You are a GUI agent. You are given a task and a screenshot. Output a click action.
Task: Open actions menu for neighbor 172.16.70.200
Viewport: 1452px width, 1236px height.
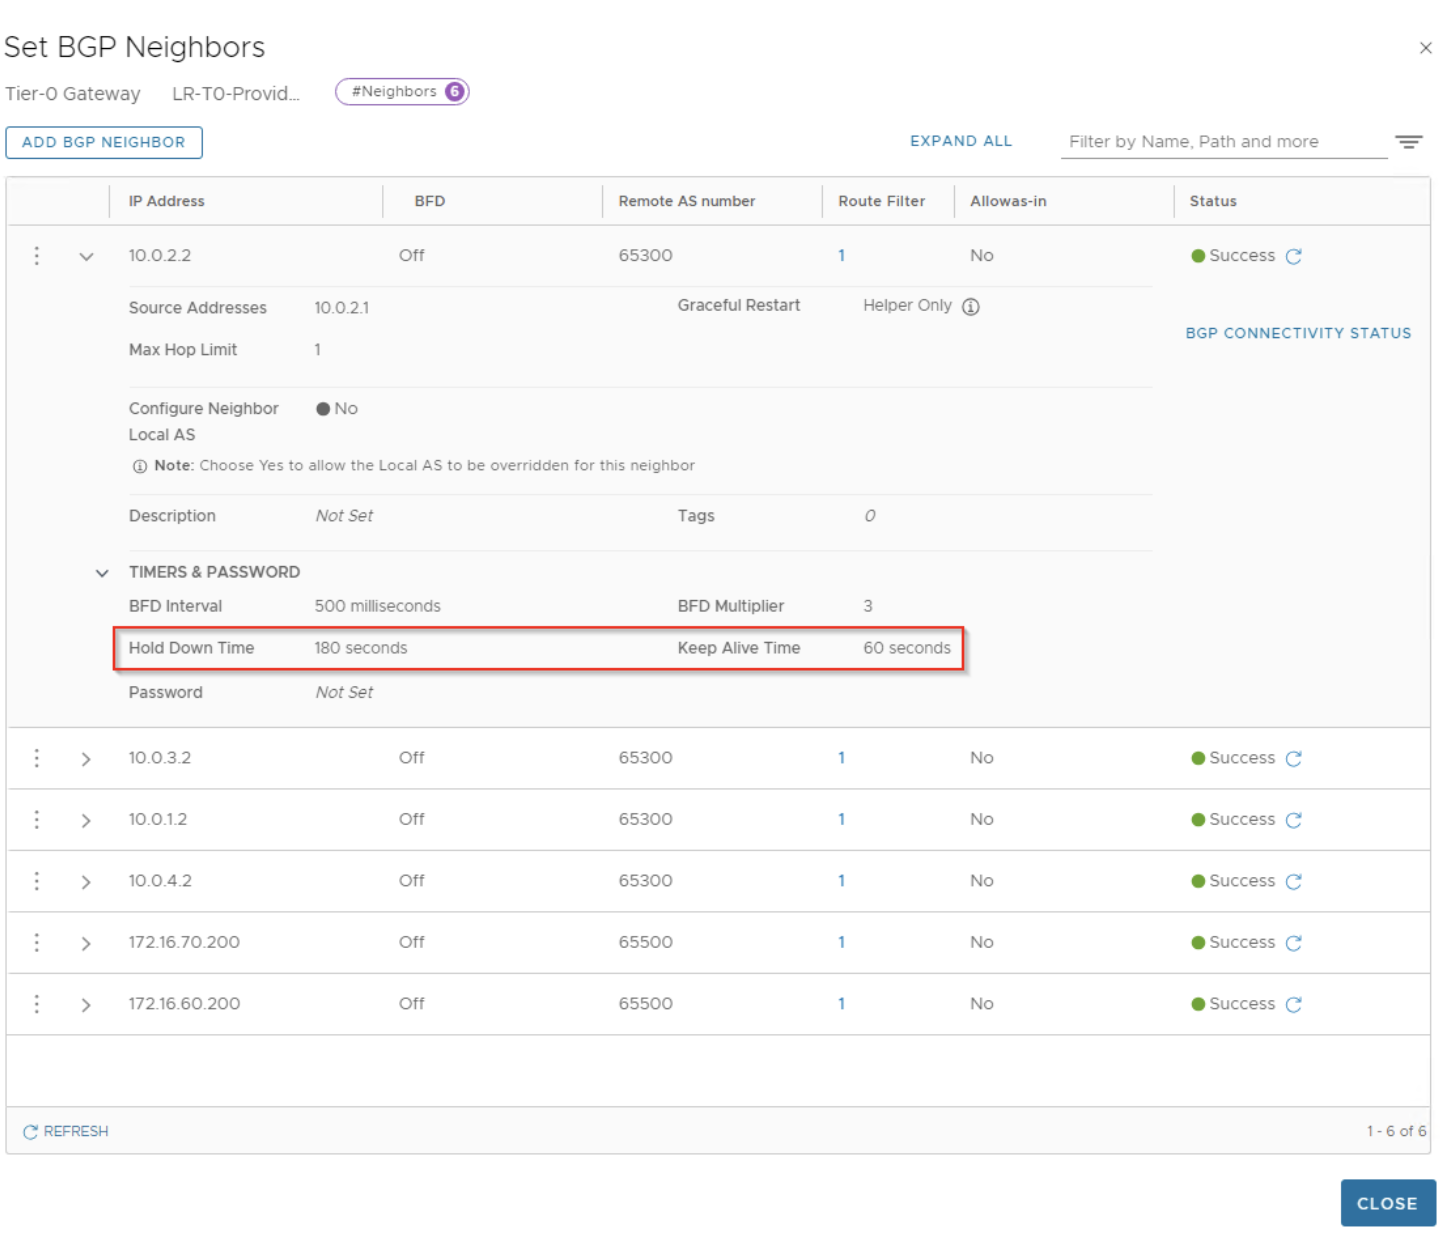click(x=37, y=943)
